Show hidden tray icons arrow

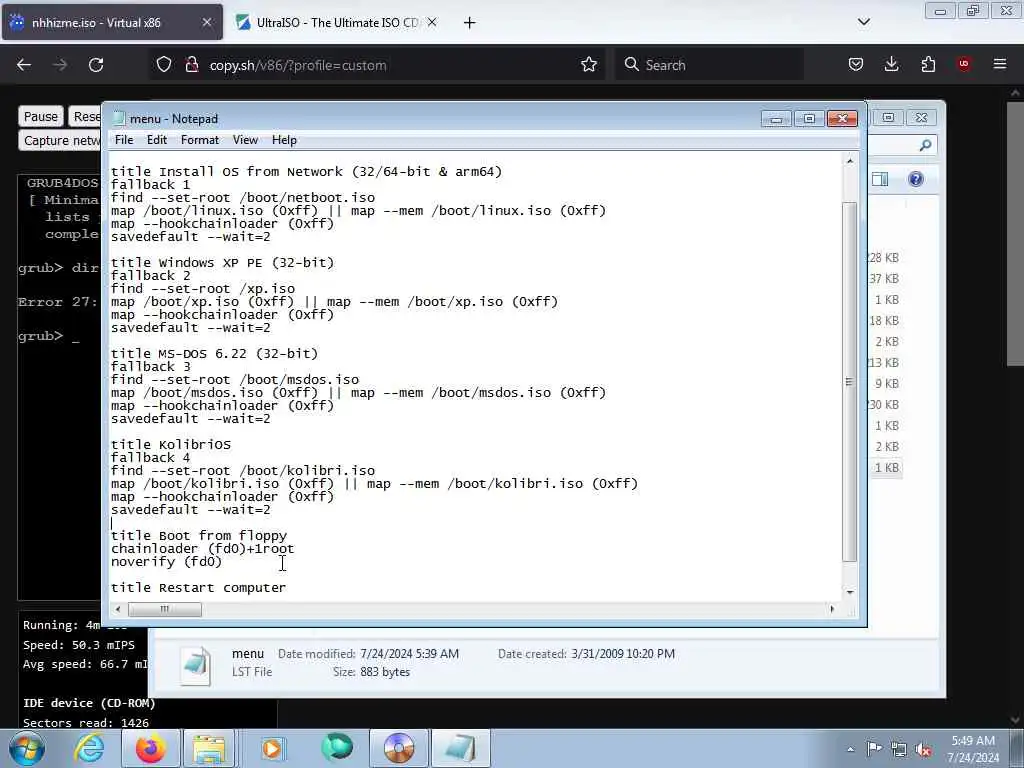[850, 749]
